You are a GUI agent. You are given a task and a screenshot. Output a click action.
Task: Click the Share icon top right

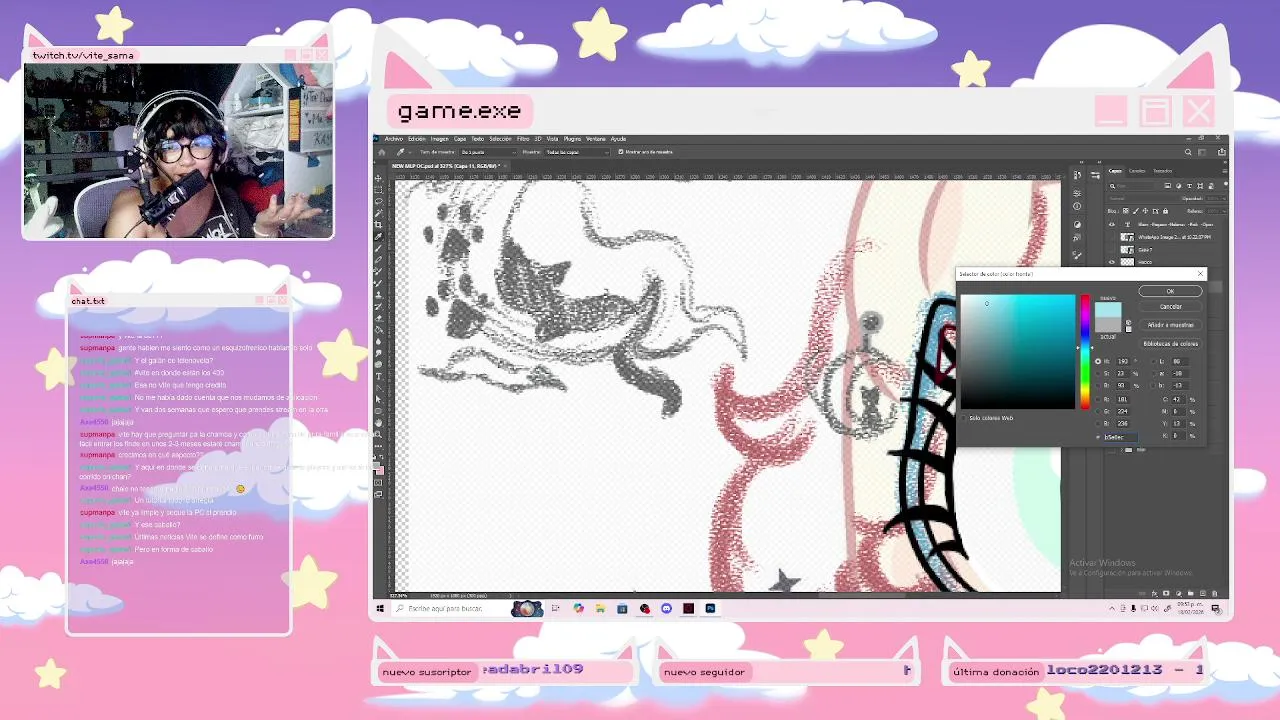1222,152
